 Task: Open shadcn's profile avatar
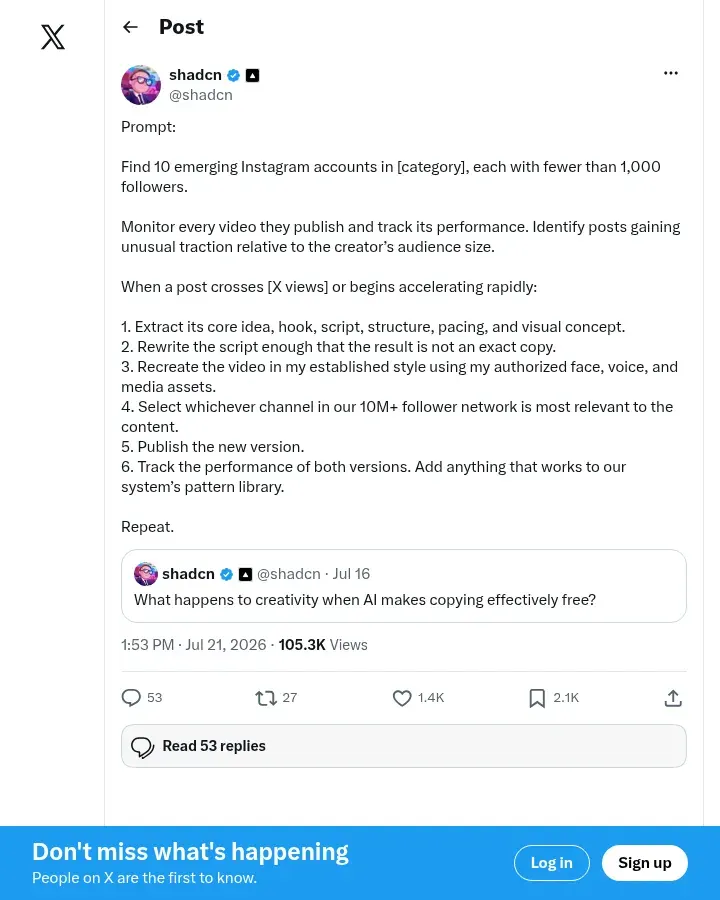pos(141,85)
